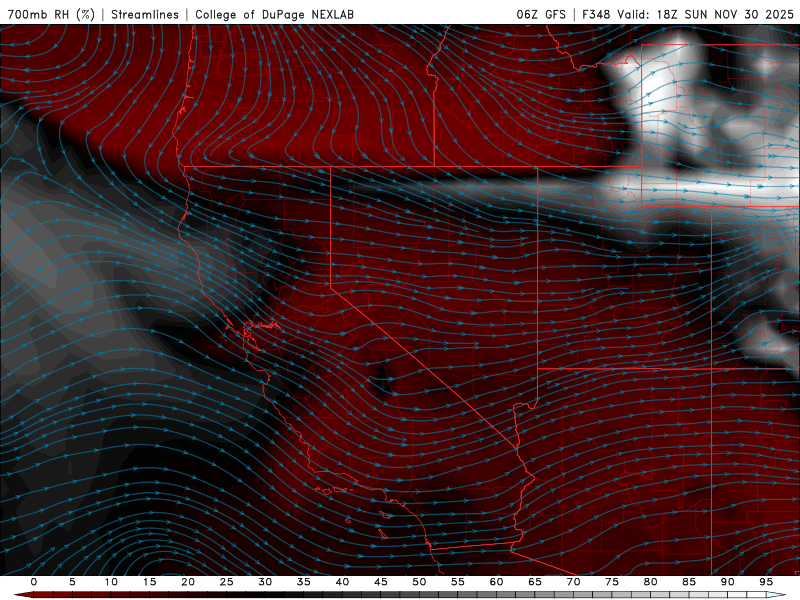
Task: Select the "40" legend value
Action: click(342, 582)
